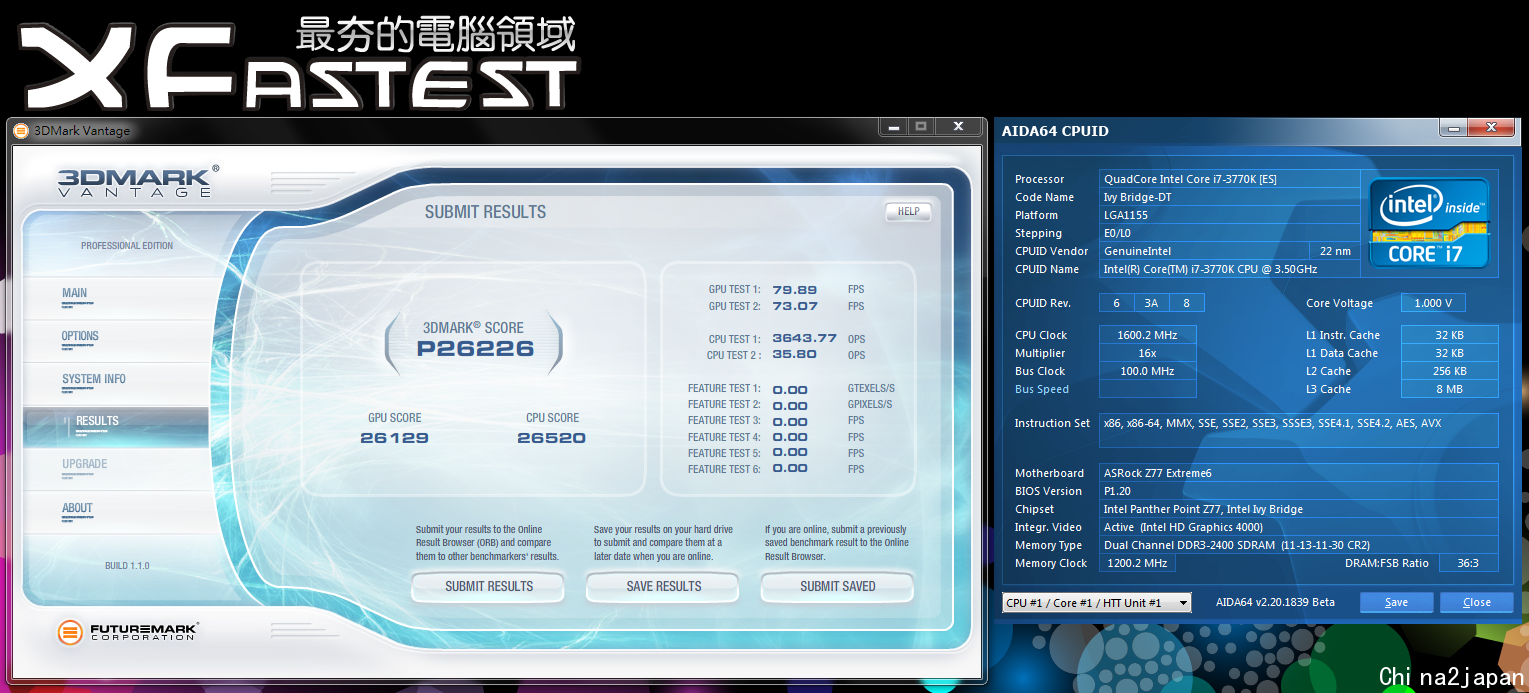Click the 22 nm process field
Image resolution: width=1529 pixels, height=693 pixels.
[1335, 251]
